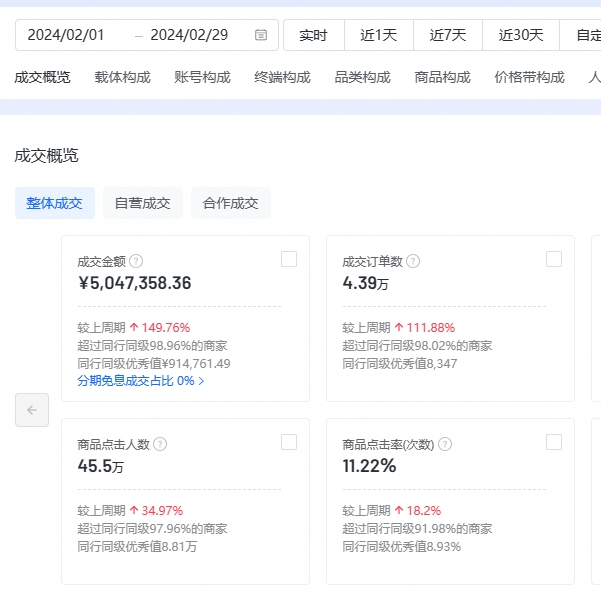Switch to 品类构成 tab
Image resolution: width=601 pixels, height=601 pixels.
pyautogui.click(x=362, y=77)
